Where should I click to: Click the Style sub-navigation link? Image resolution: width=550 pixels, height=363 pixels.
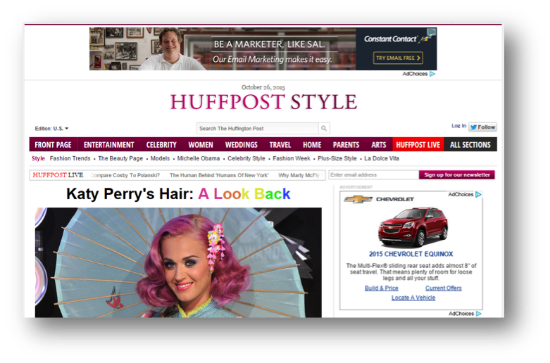(x=38, y=159)
